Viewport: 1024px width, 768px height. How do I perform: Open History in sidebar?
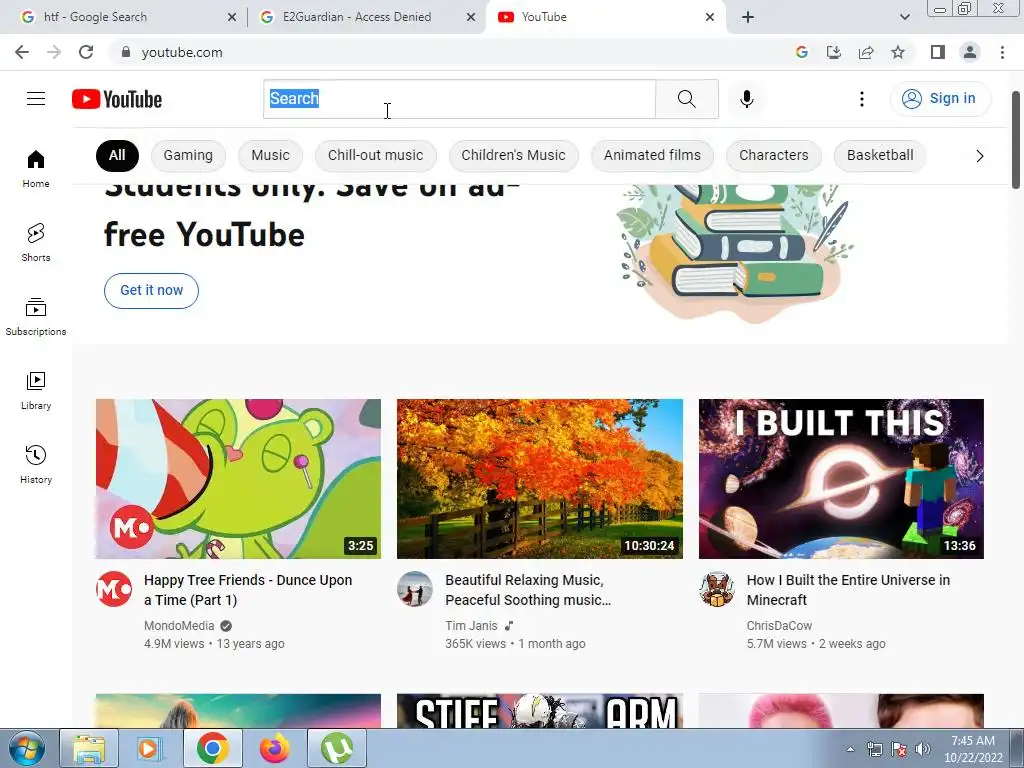click(x=36, y=464)
